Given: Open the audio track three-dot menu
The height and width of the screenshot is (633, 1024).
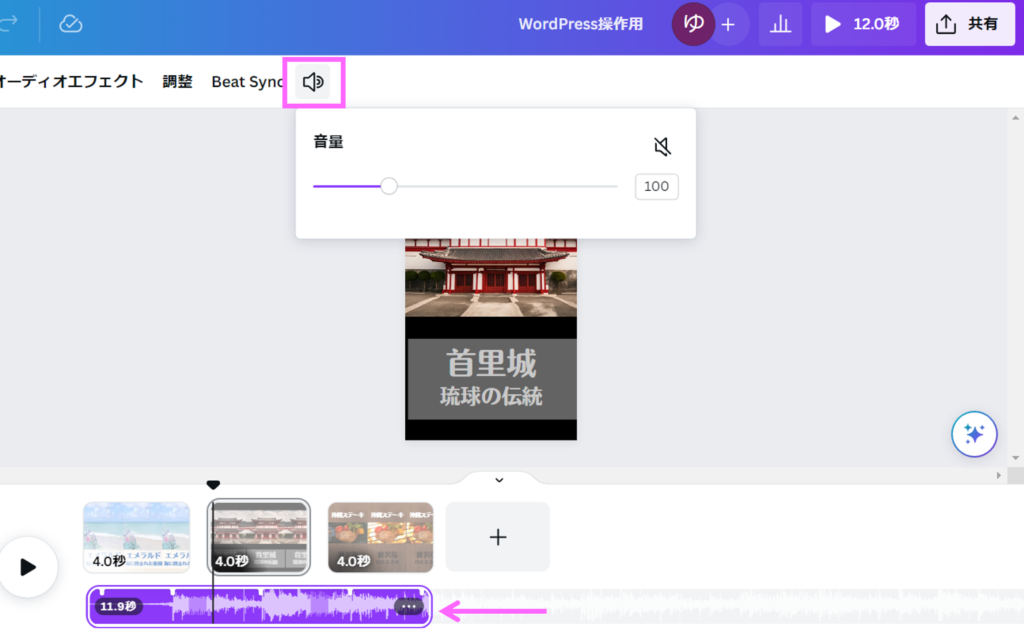Looking at the screenshot, I should (408, 606).
